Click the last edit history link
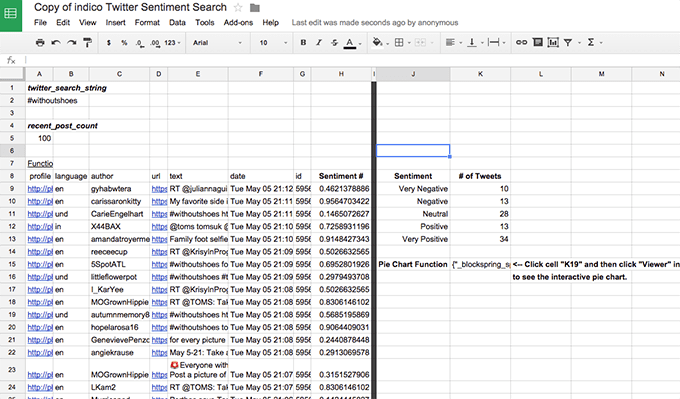The image size is (680, 399). point(375,23)
